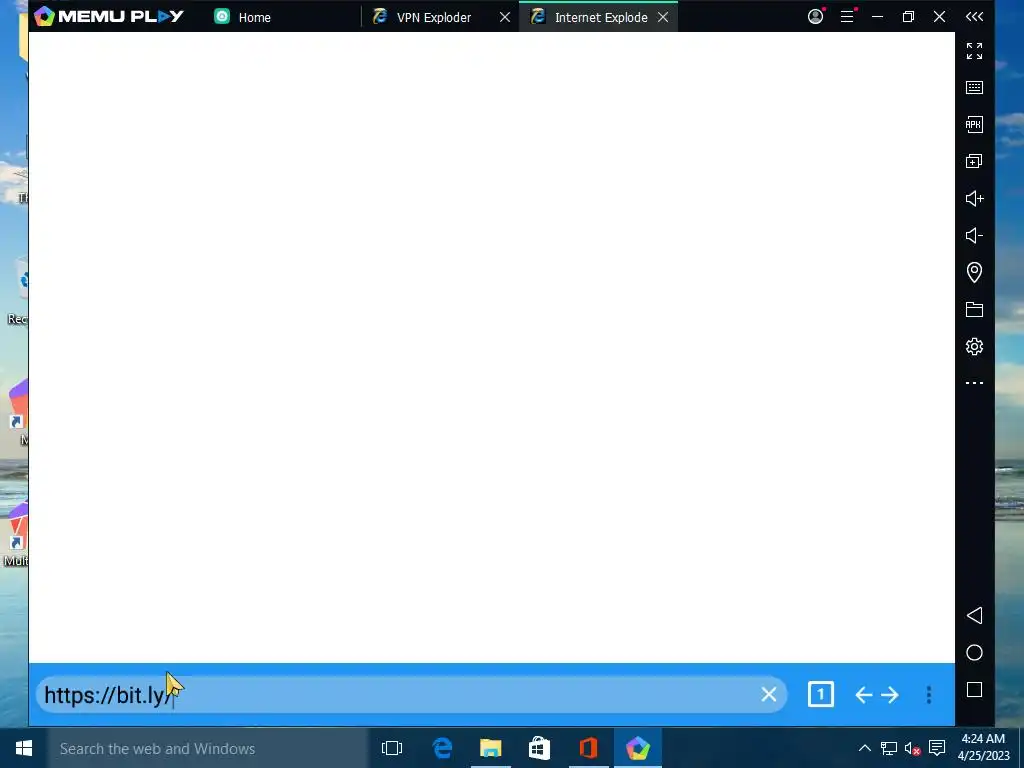Open Microsoft Store from taskbar

click(x=539, y=748)
